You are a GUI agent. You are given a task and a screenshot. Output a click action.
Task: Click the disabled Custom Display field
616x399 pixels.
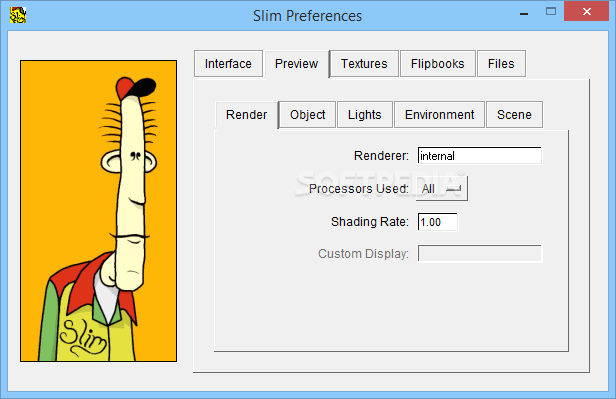click(x=480, y=253)
